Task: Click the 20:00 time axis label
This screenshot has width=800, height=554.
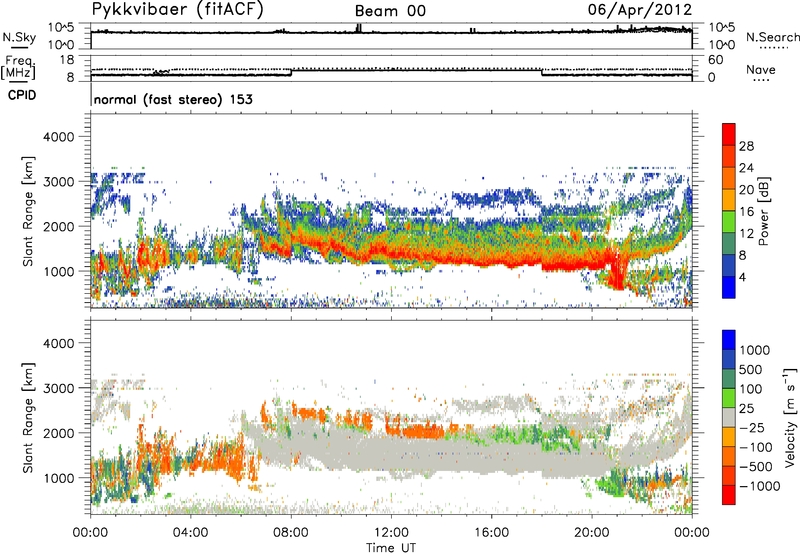Action: tap(591, 532)
